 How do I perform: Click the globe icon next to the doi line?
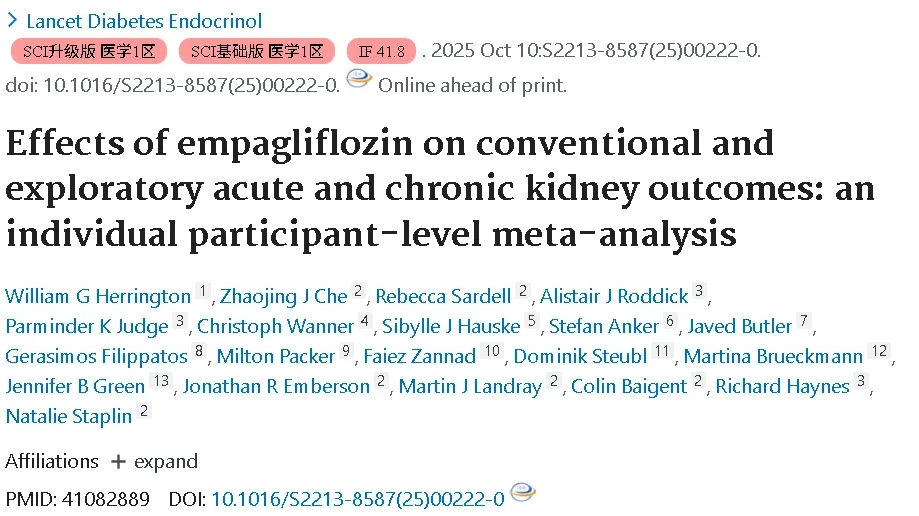coord(359,79)
